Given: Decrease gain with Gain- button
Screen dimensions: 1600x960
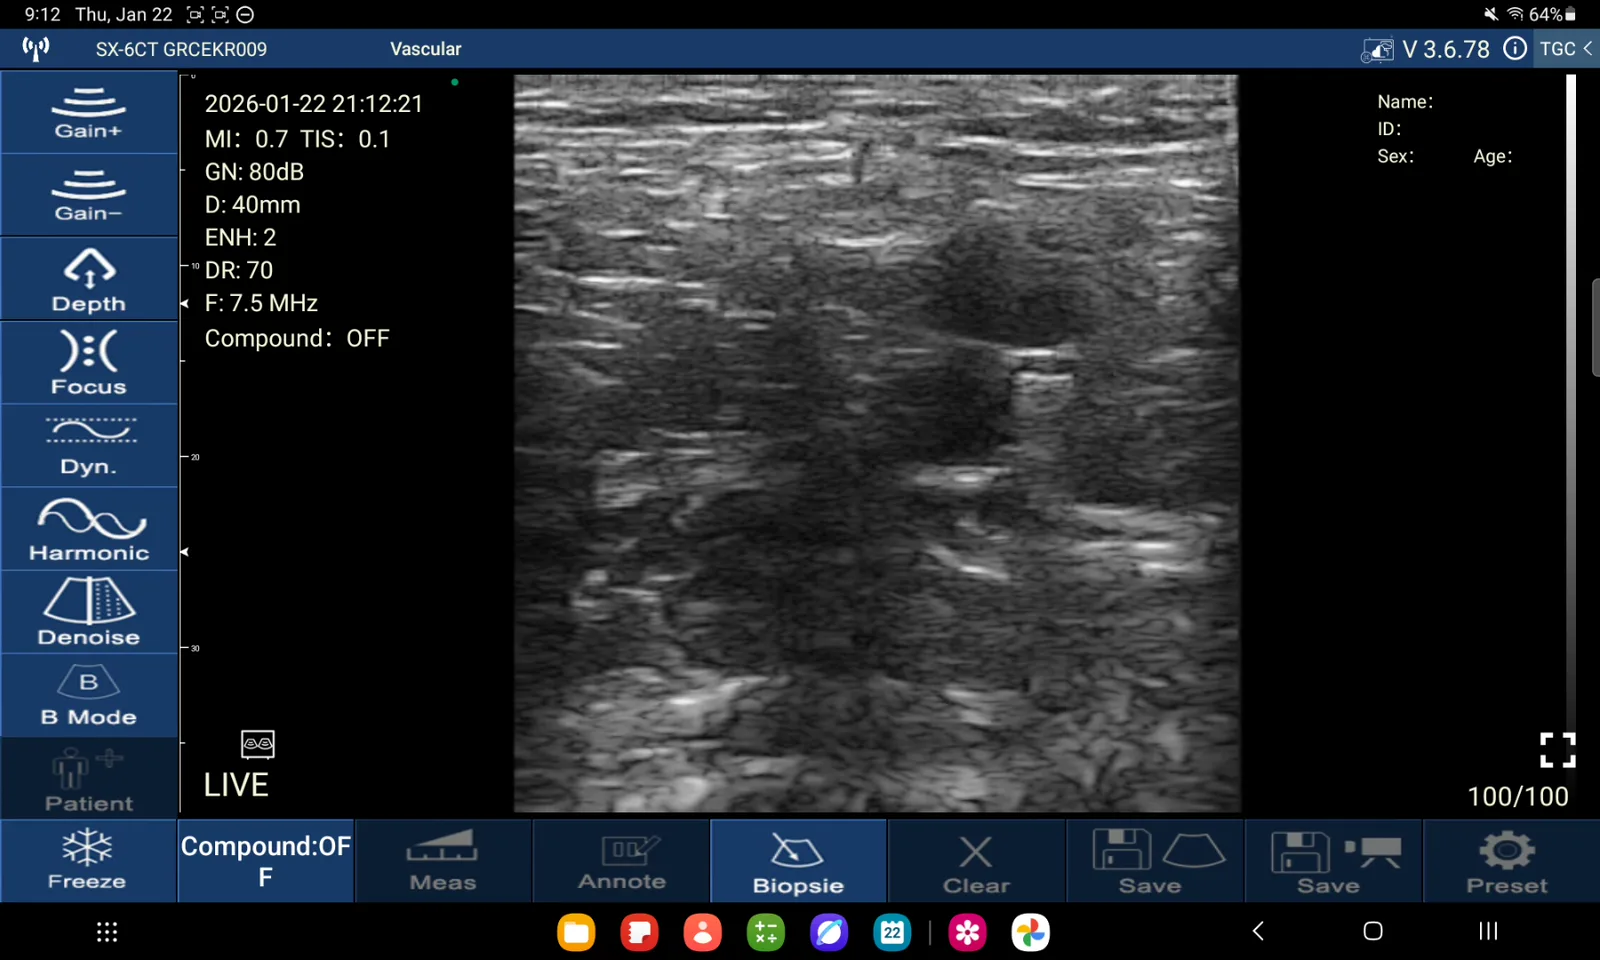Looking at the screenshot, I should click(89, 196).
